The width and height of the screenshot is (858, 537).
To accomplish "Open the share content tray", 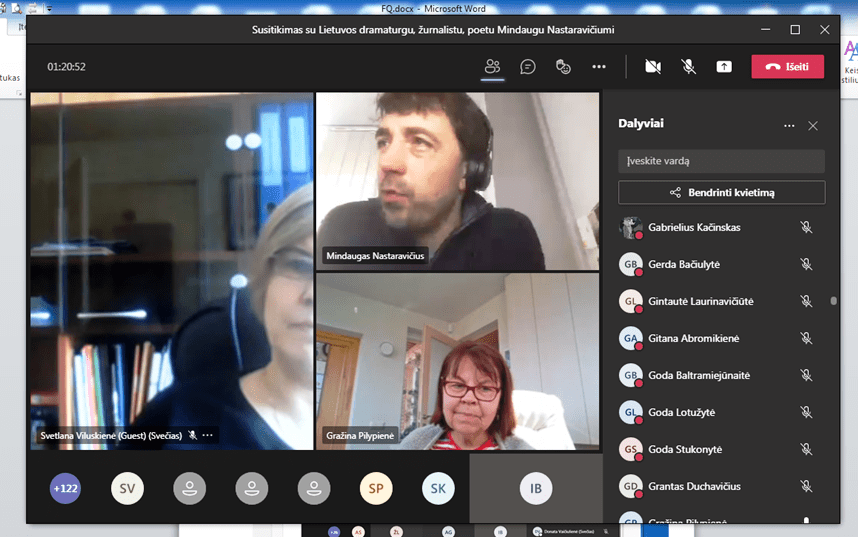I will pos(724,67).
